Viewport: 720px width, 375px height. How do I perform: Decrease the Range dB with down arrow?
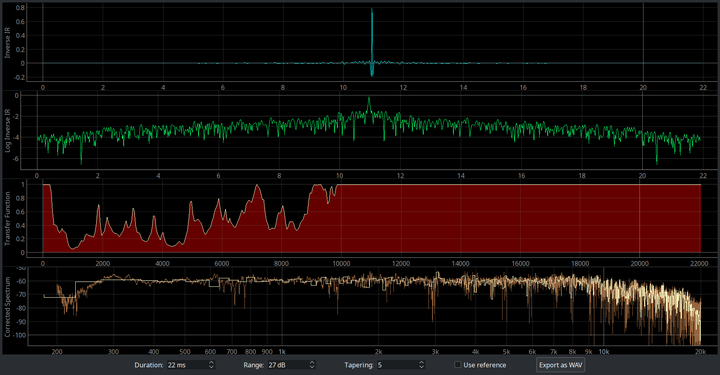pyautogui.click(x=312, y=367)
